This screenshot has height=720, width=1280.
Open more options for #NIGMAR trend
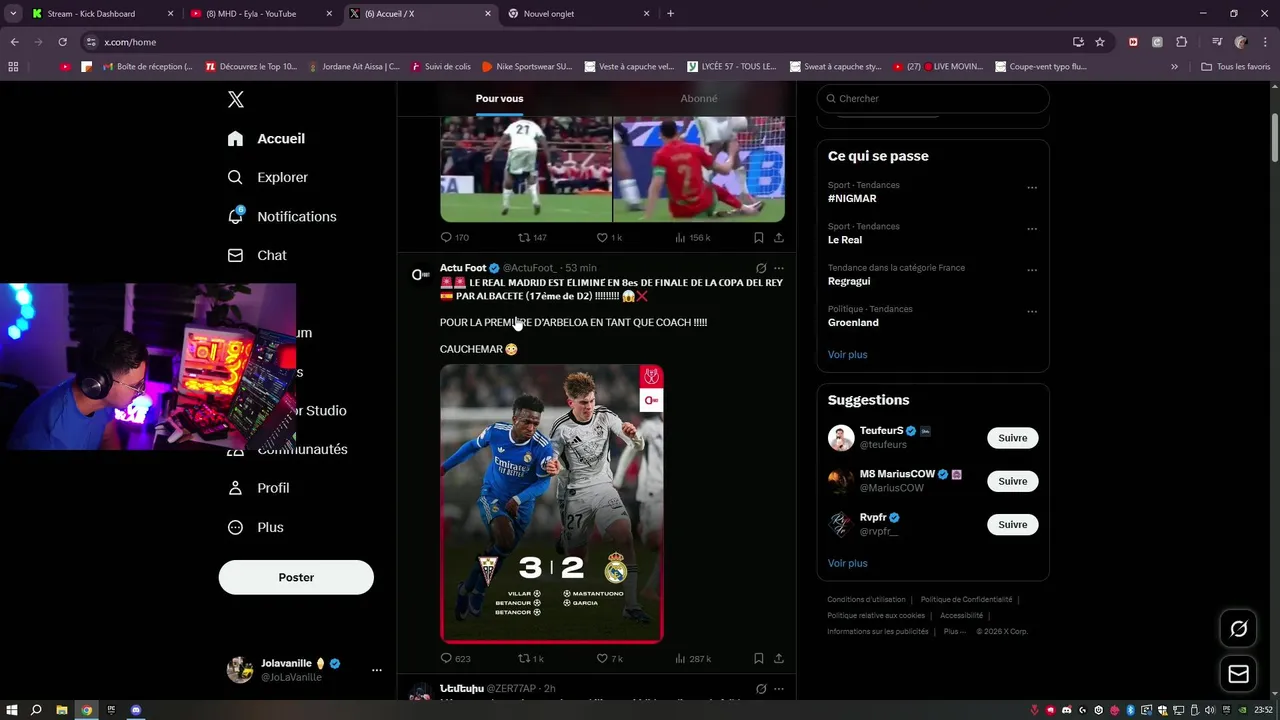1032,187
